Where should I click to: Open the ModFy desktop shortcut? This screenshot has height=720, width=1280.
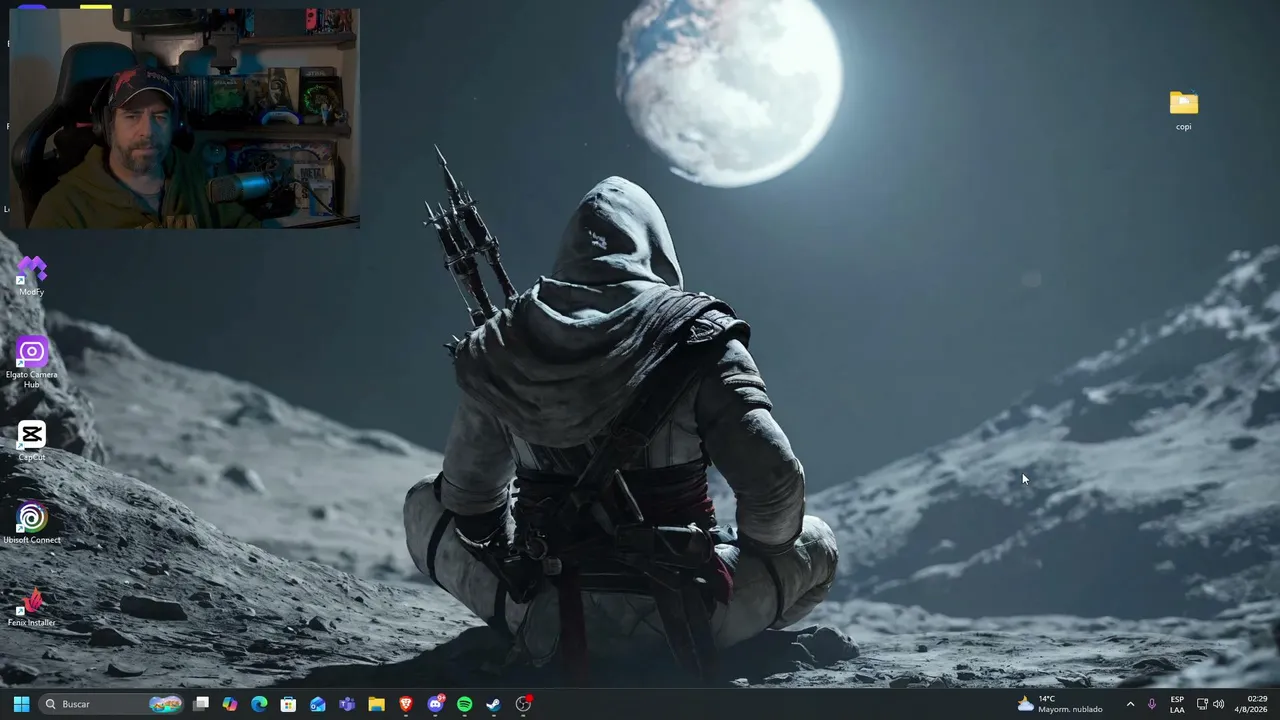click(31, 275)
